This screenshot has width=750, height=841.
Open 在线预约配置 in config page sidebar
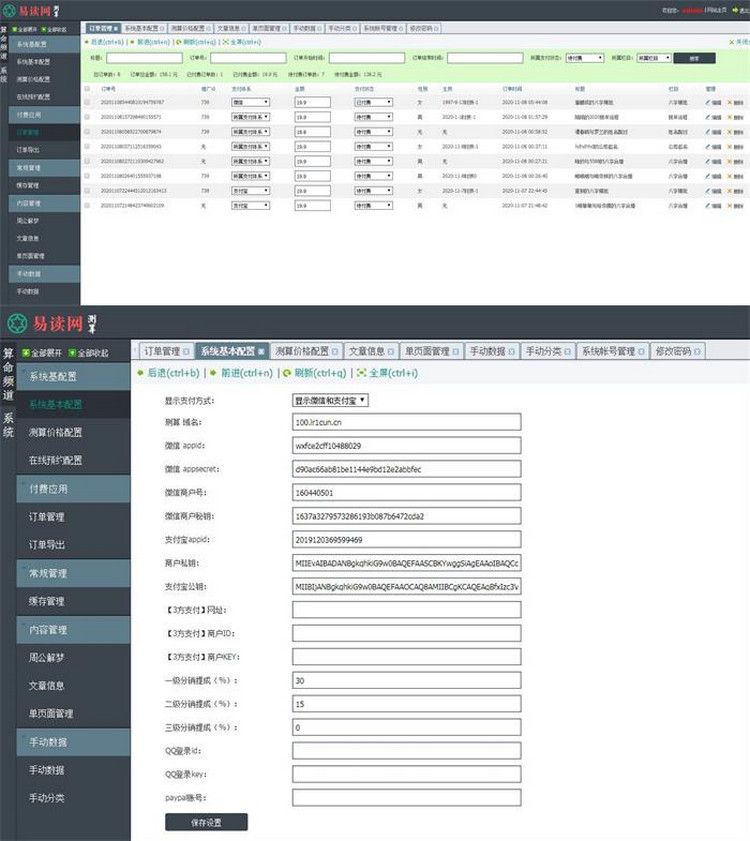coord(73,460)
